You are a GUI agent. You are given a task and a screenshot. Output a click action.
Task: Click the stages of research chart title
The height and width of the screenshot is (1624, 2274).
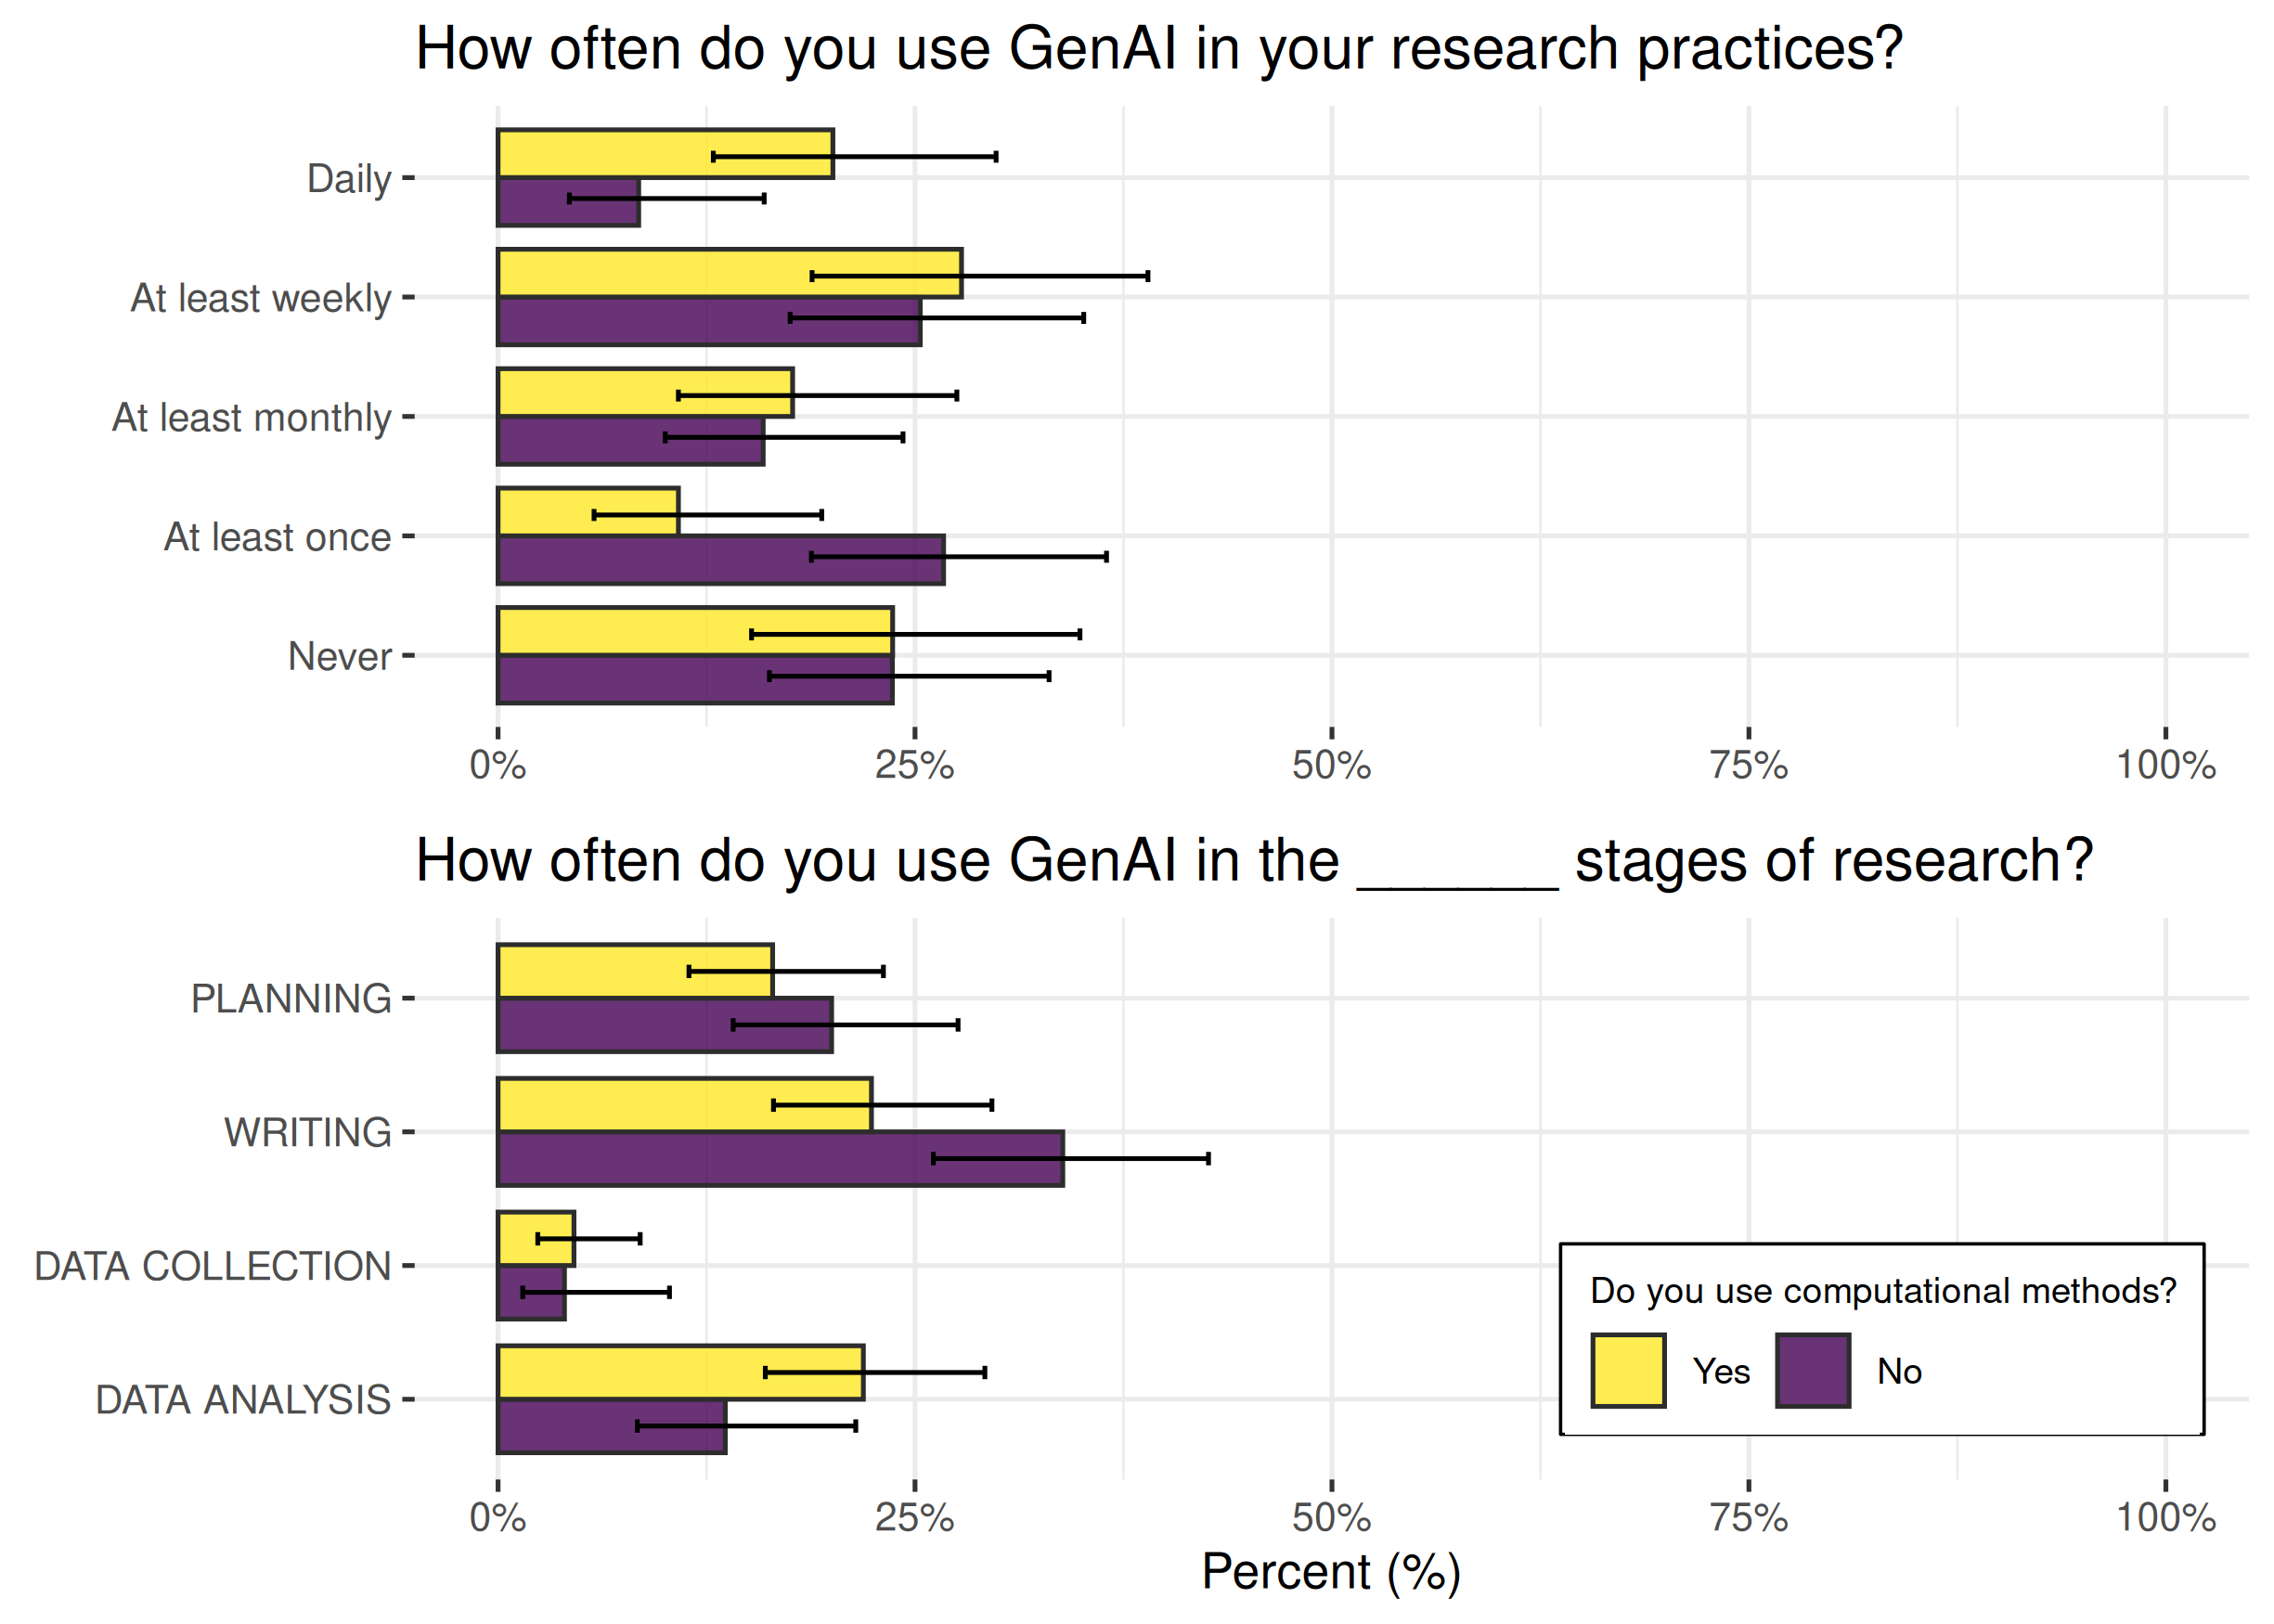[1253, 860]
